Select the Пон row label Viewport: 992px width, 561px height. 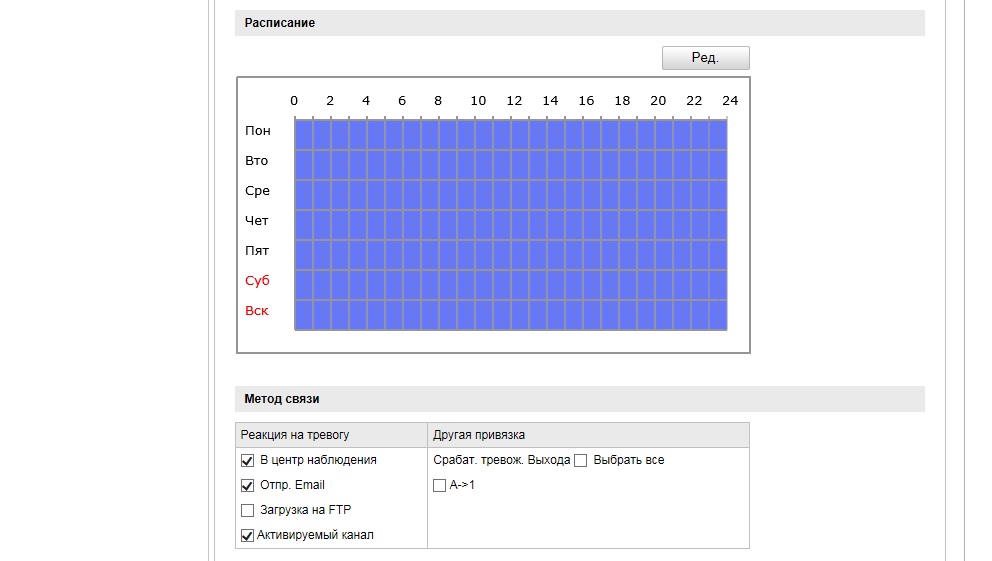(257, 131)
